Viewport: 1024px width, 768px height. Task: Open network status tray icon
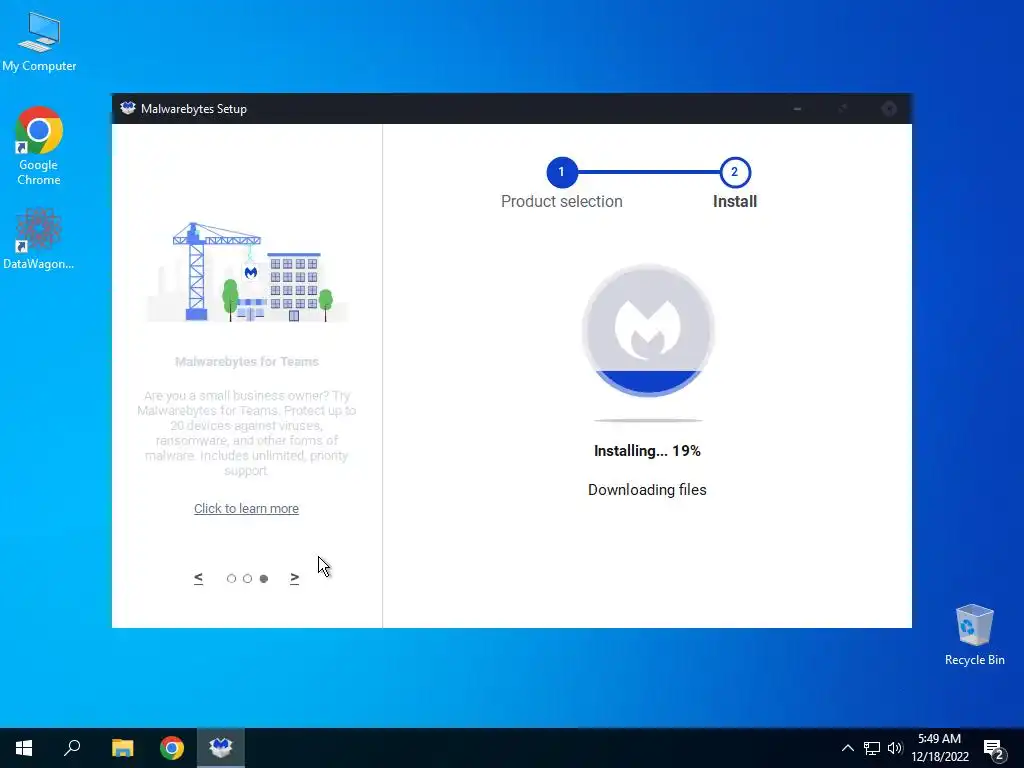[872, 748]
